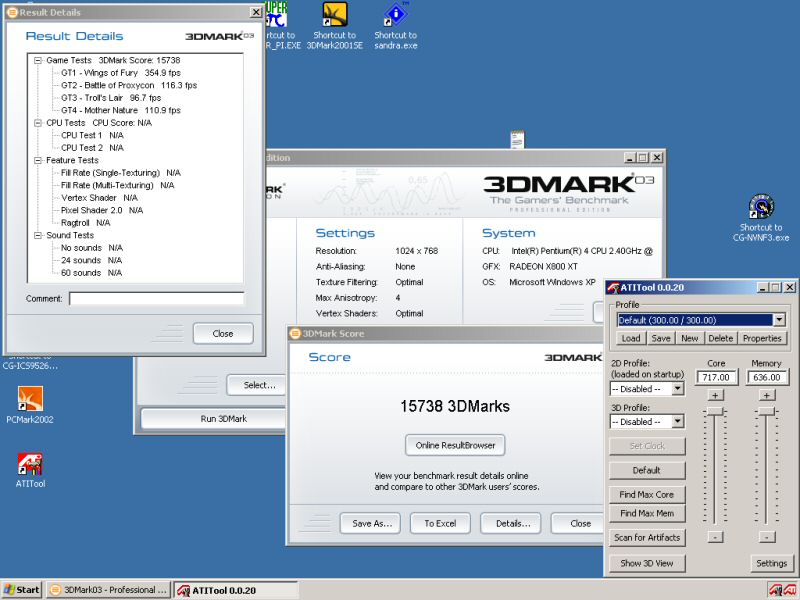Click the 3DMark Score title bar icon
This screenshot has height=600, width=800.
click(x=295, y=334)
